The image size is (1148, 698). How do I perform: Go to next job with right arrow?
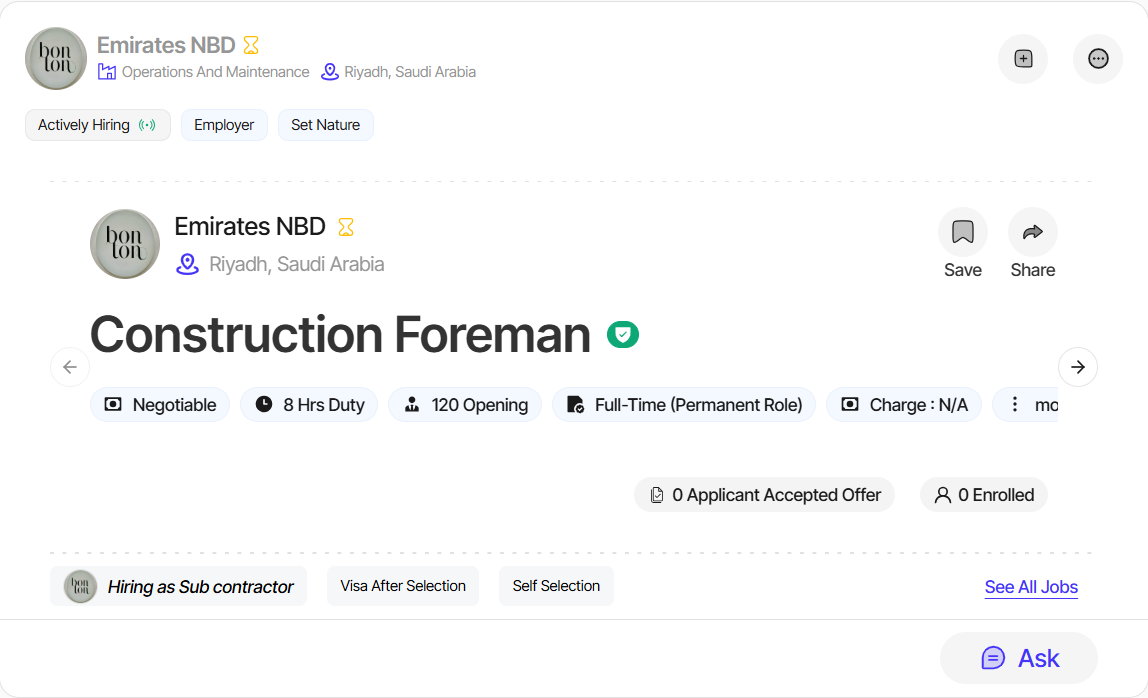click(1077, 367)
